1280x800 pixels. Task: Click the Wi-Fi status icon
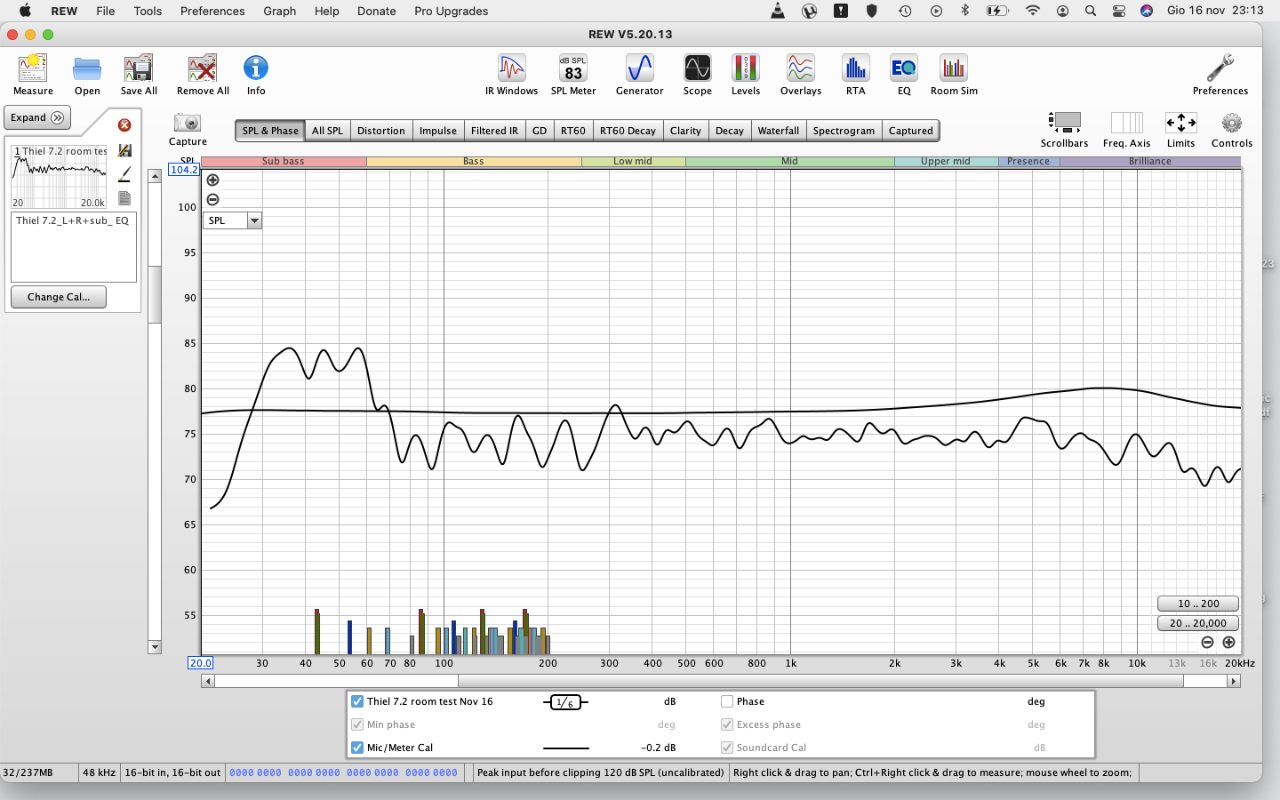tap(1032, 11)
